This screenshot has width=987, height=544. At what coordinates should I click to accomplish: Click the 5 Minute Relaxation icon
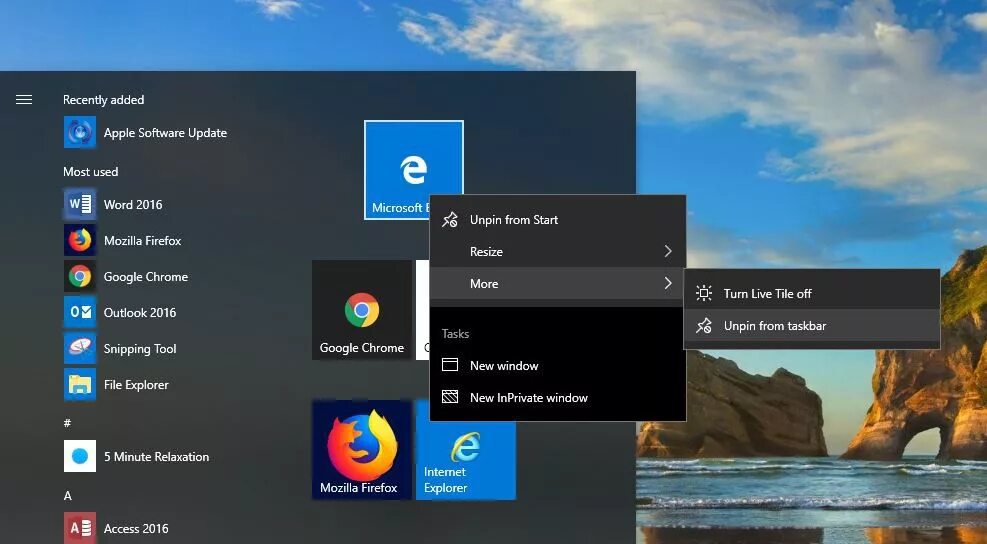pyautogui.click(x=80, y=456)
